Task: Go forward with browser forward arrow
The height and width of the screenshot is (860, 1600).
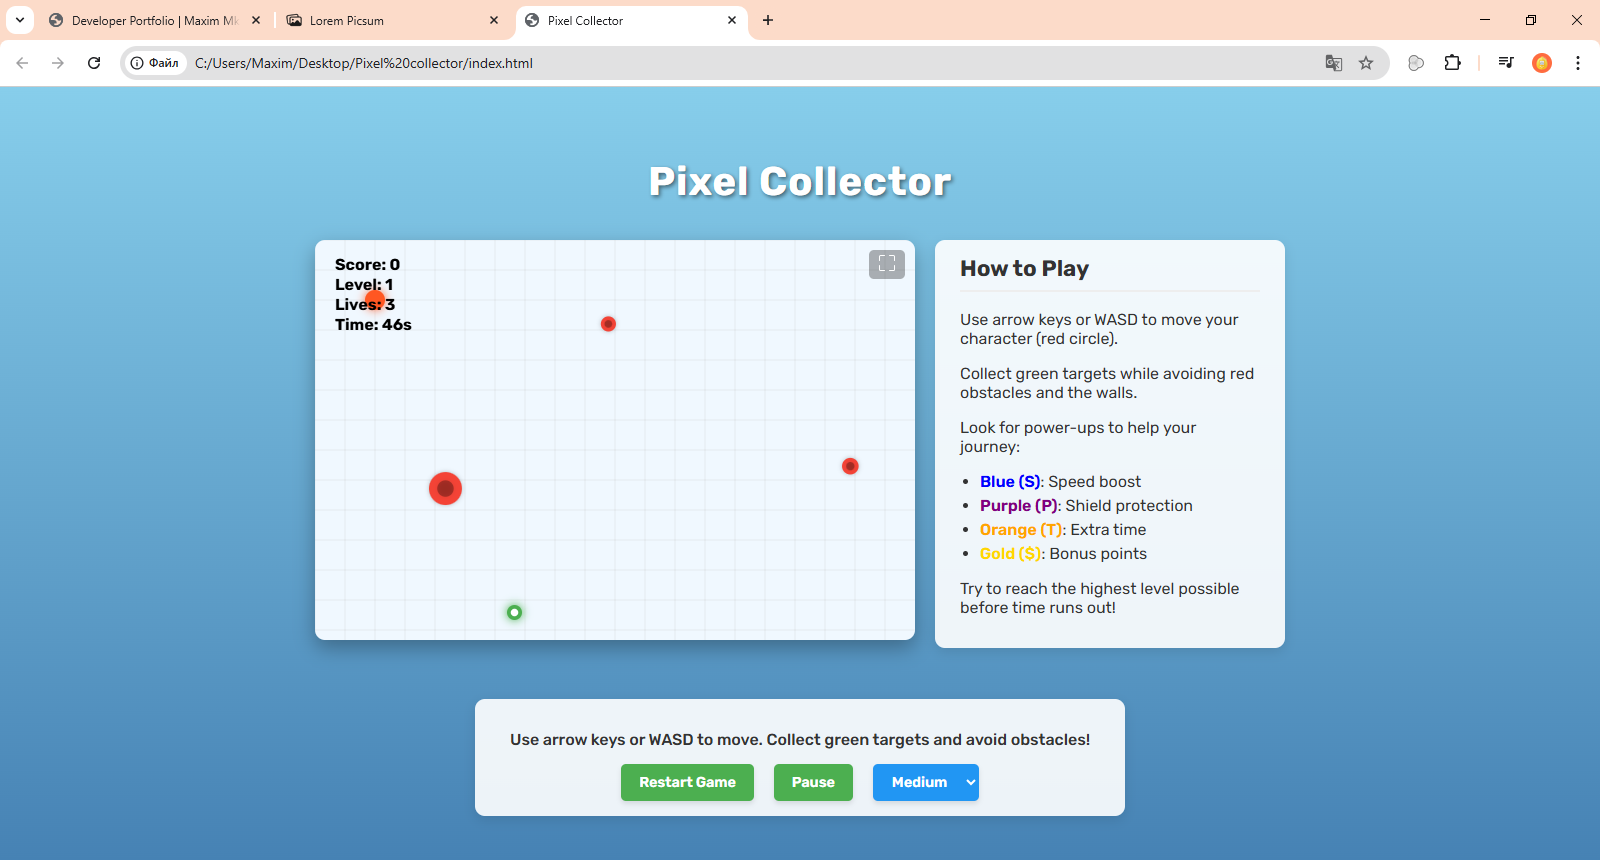Action: (x=58, y=63)
